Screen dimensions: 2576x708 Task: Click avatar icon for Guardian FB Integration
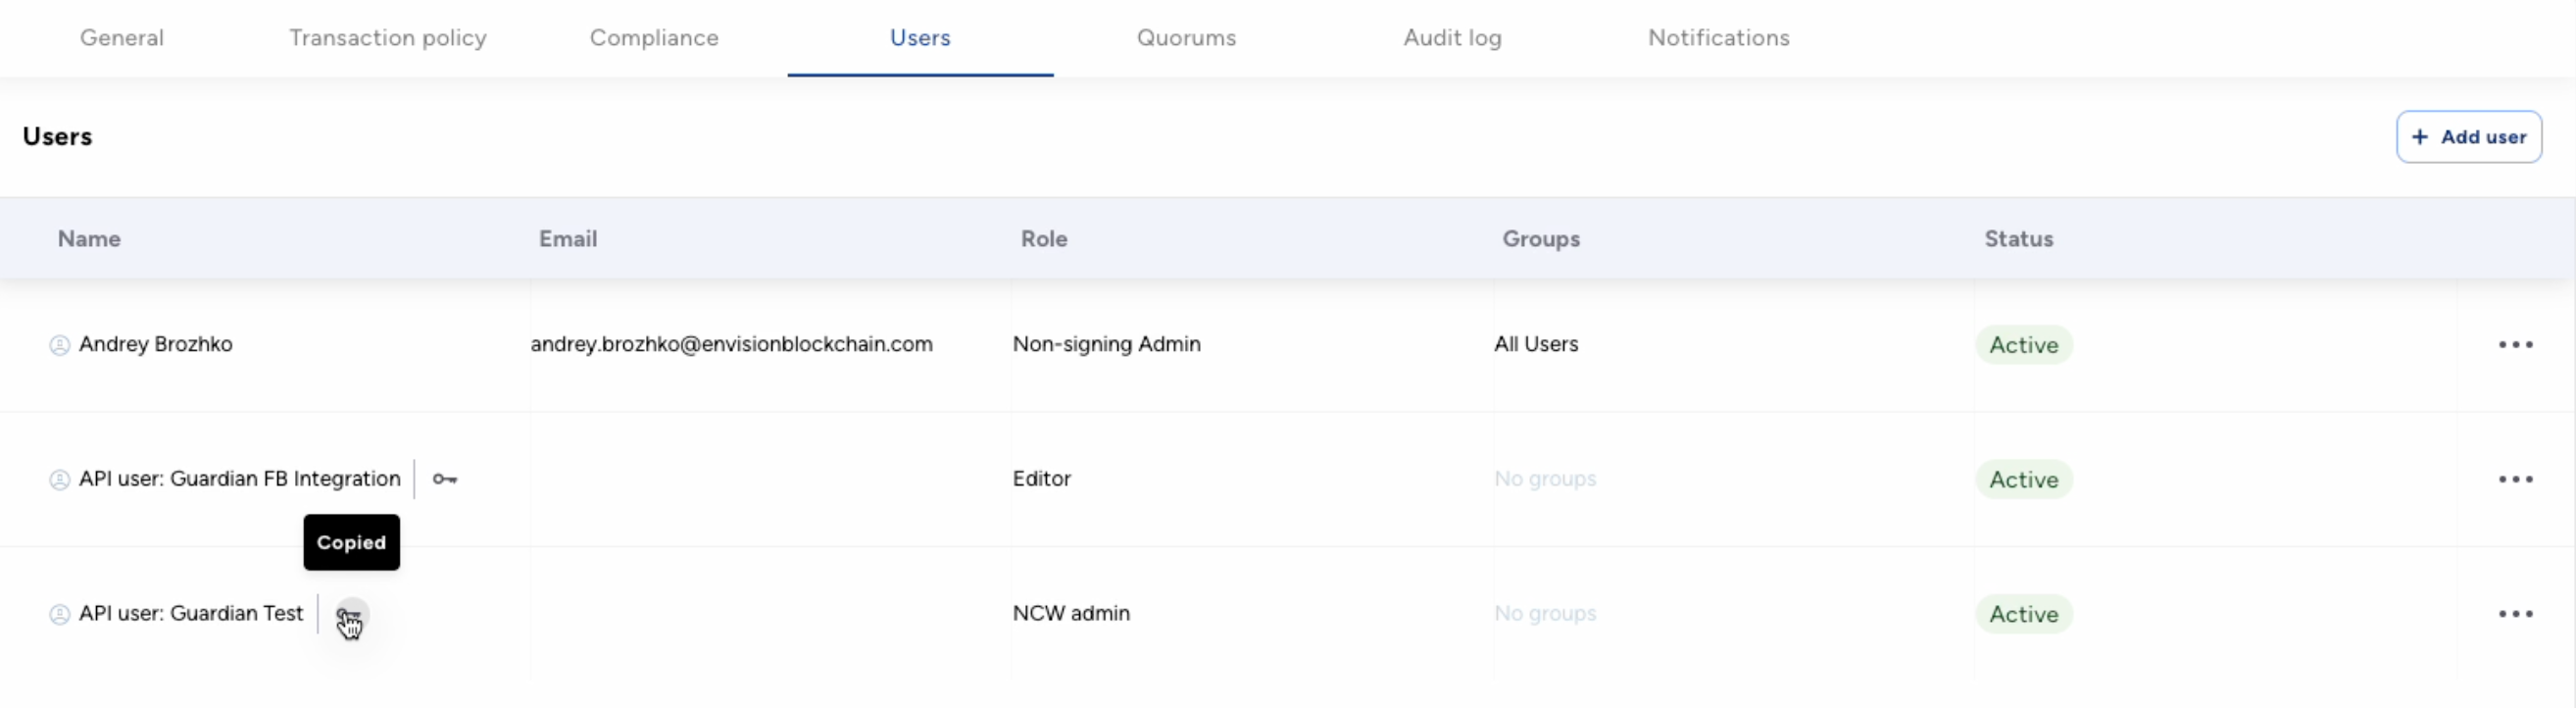click(60, 480)
